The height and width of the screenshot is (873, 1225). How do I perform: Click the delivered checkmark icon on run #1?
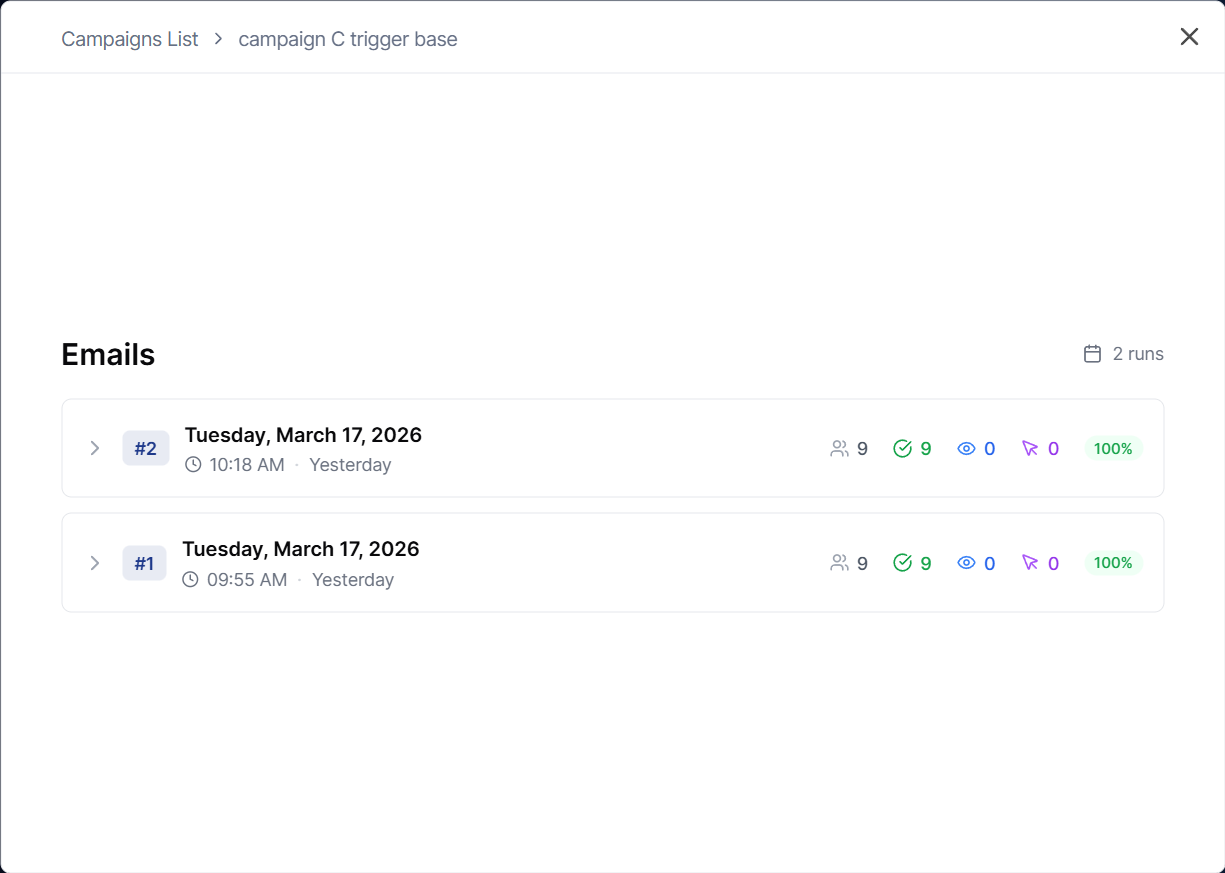click(900, 562)
